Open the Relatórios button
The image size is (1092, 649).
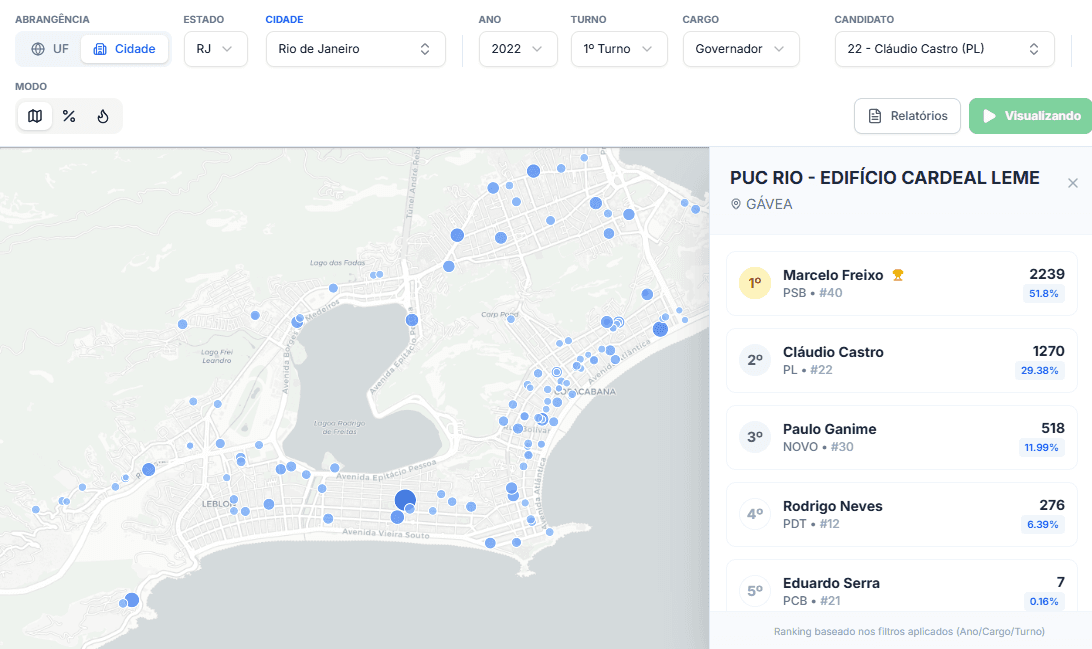coord(907,116)
